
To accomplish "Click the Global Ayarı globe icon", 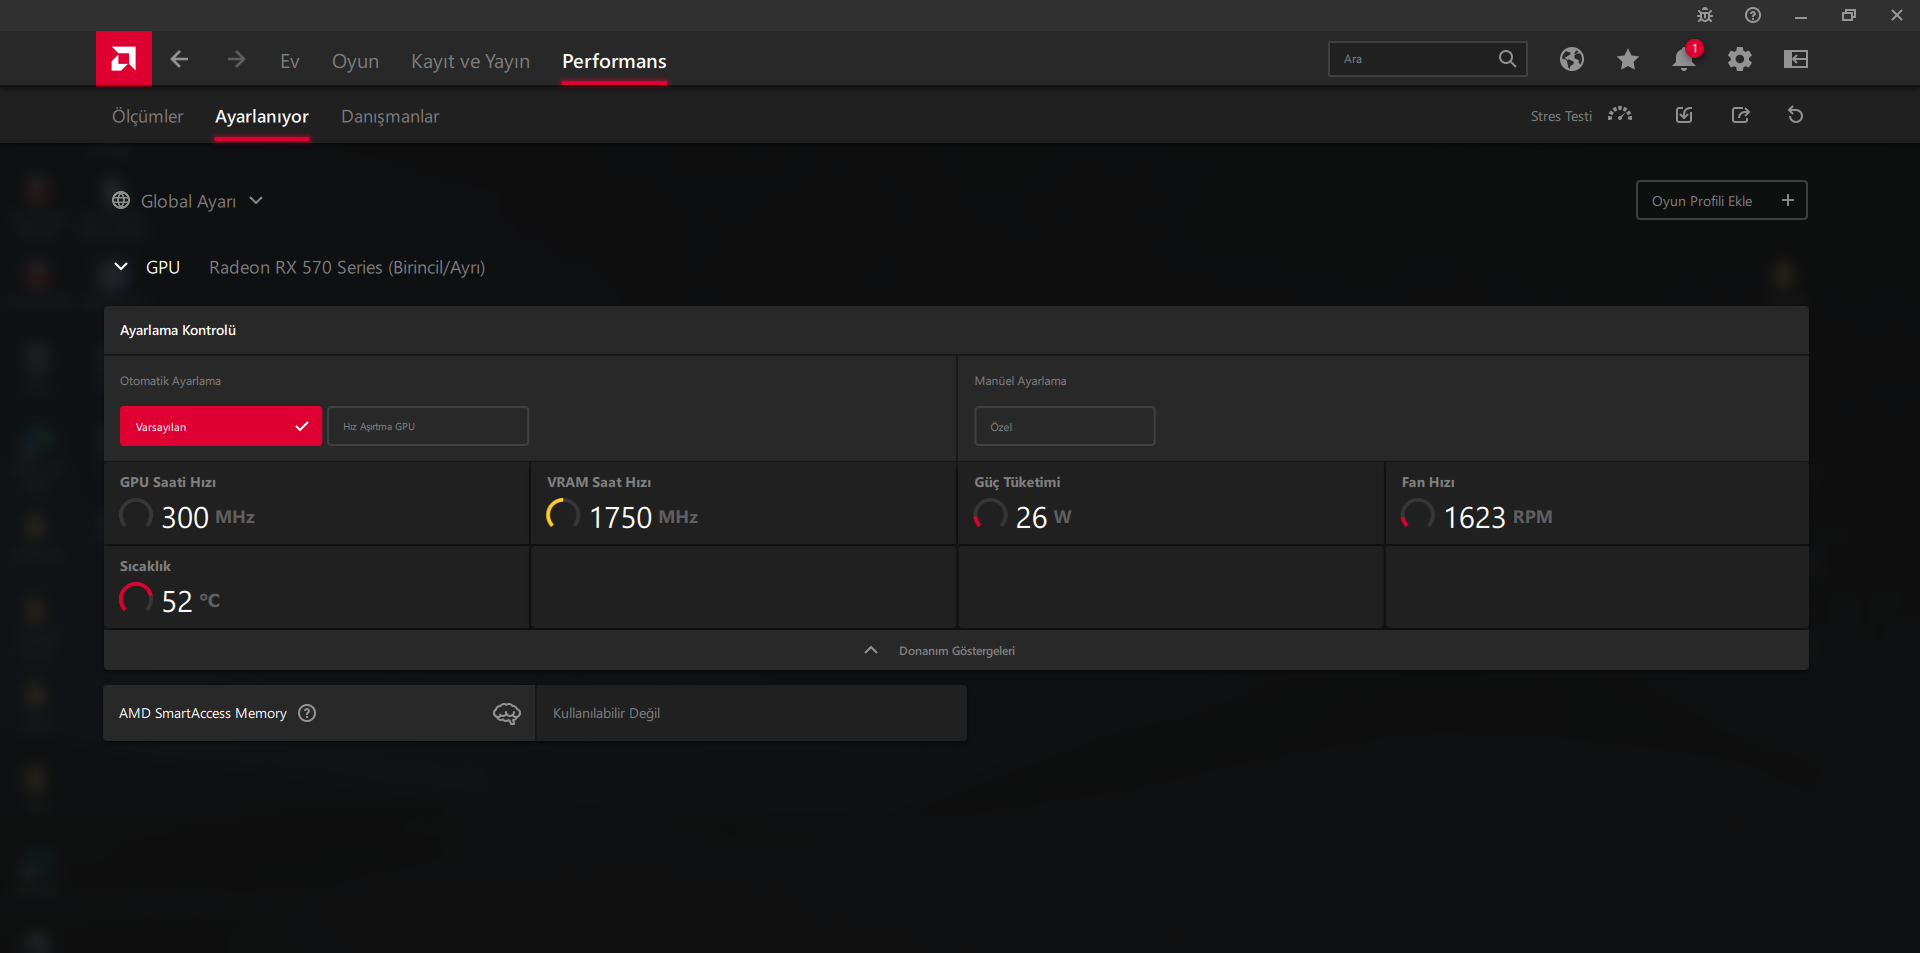I will [121, 201].
